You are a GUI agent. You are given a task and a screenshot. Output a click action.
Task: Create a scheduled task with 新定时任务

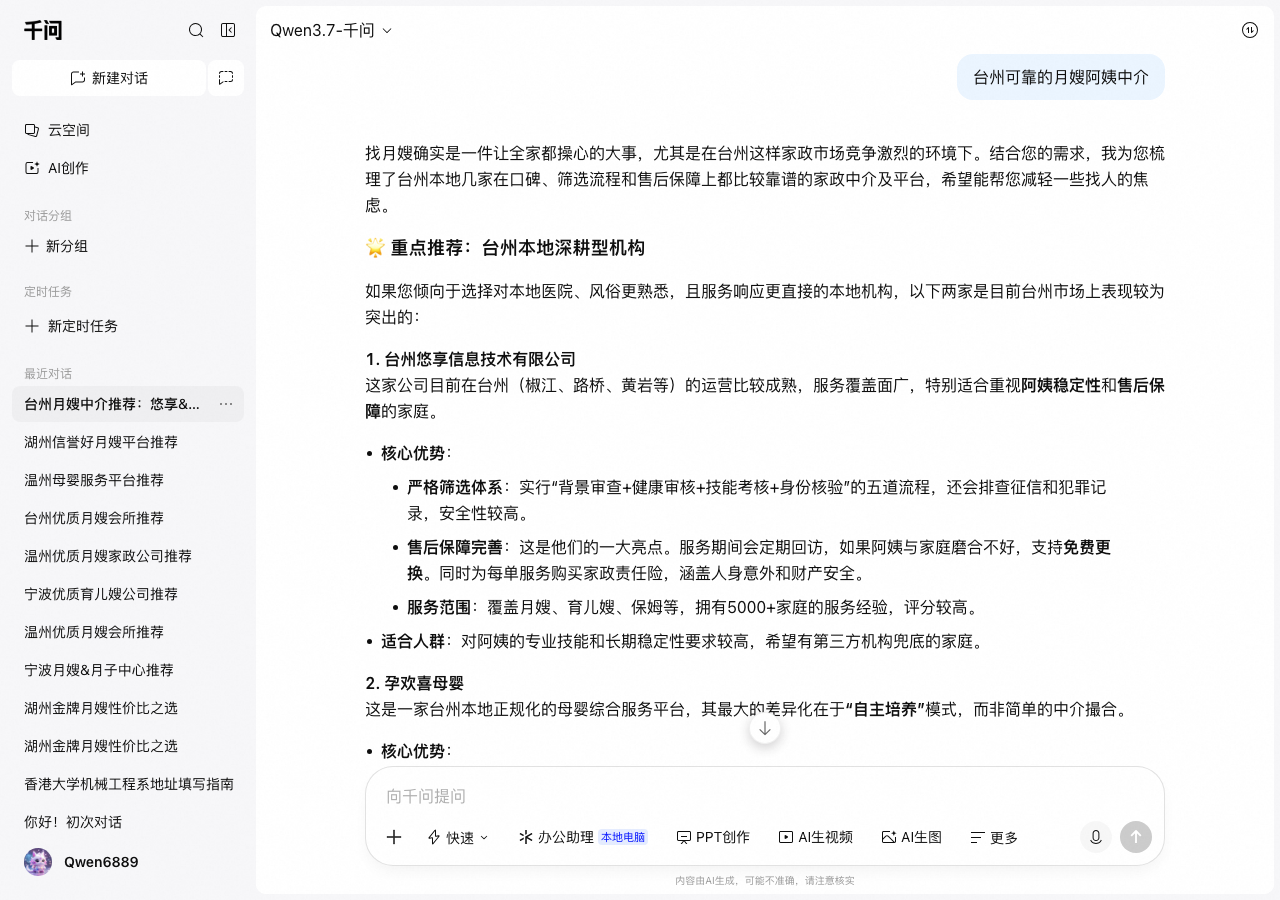pyautogui.click(x=71, y=326)
